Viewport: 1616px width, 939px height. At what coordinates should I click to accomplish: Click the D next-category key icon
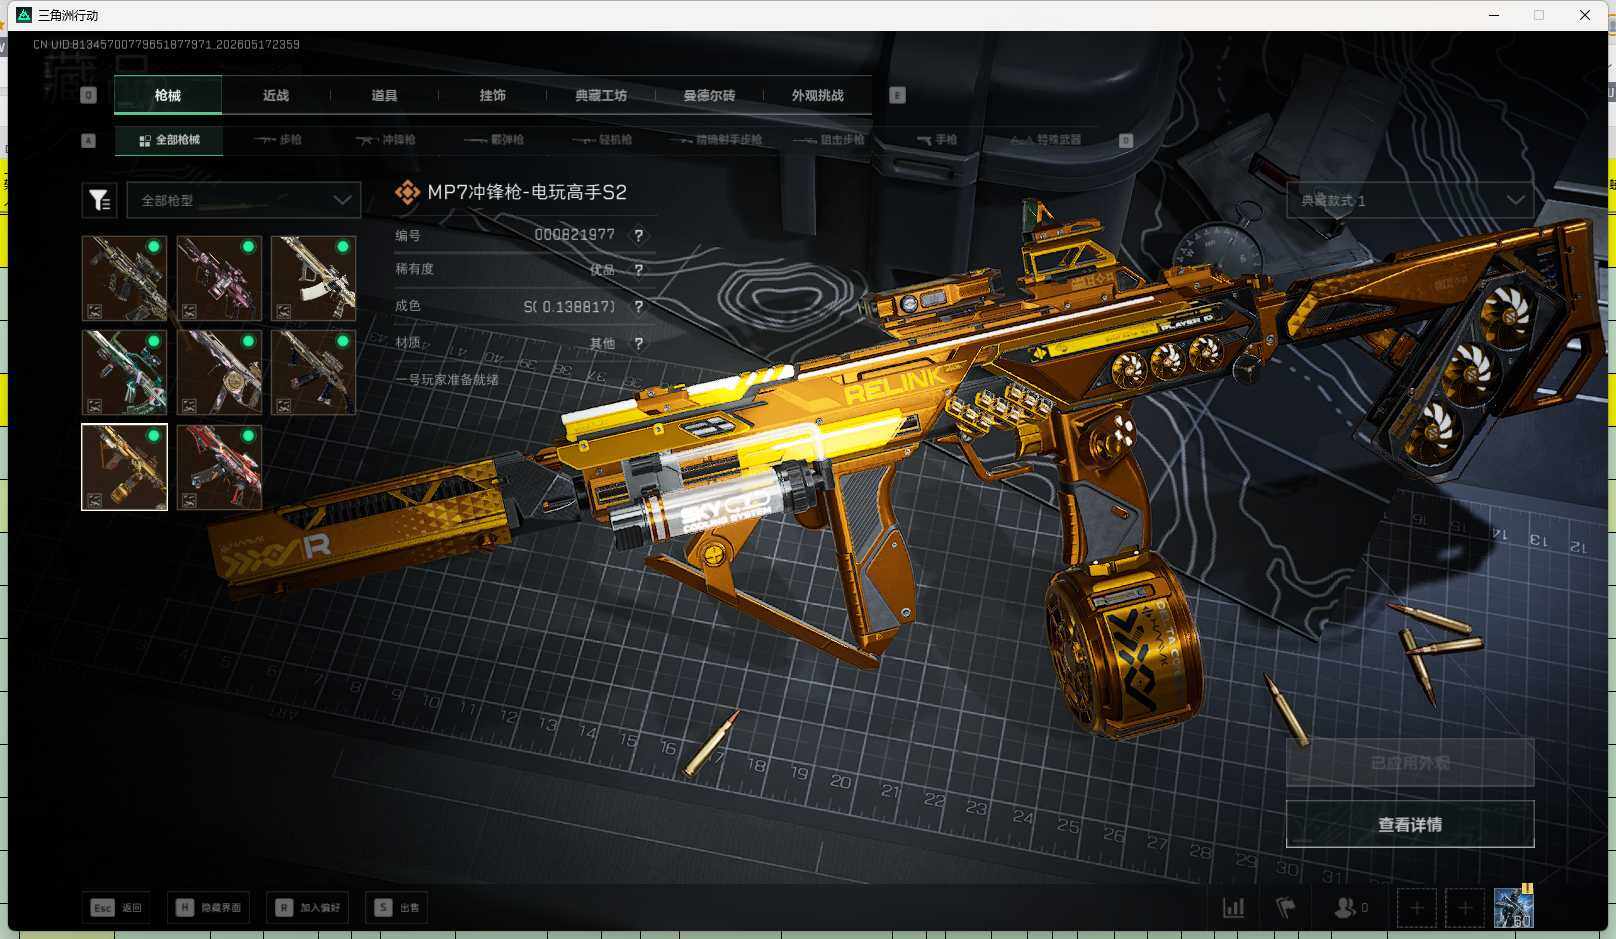[x=1125, y=141]
